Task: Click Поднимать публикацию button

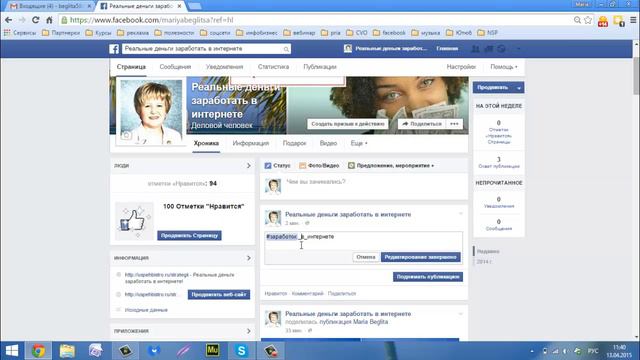Action: (x=428, y=277)
